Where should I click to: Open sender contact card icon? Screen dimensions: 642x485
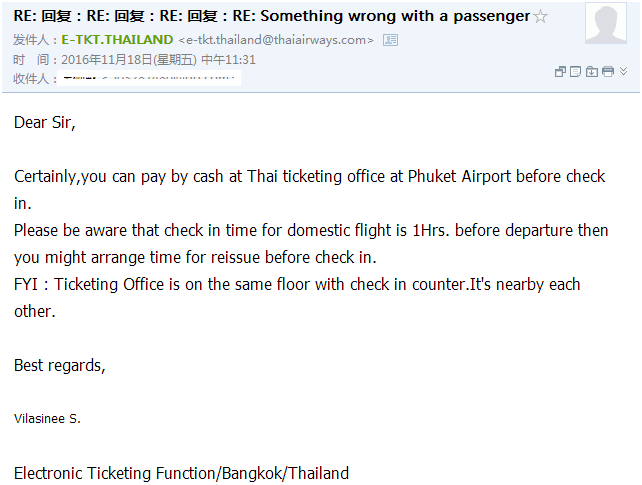390,40
